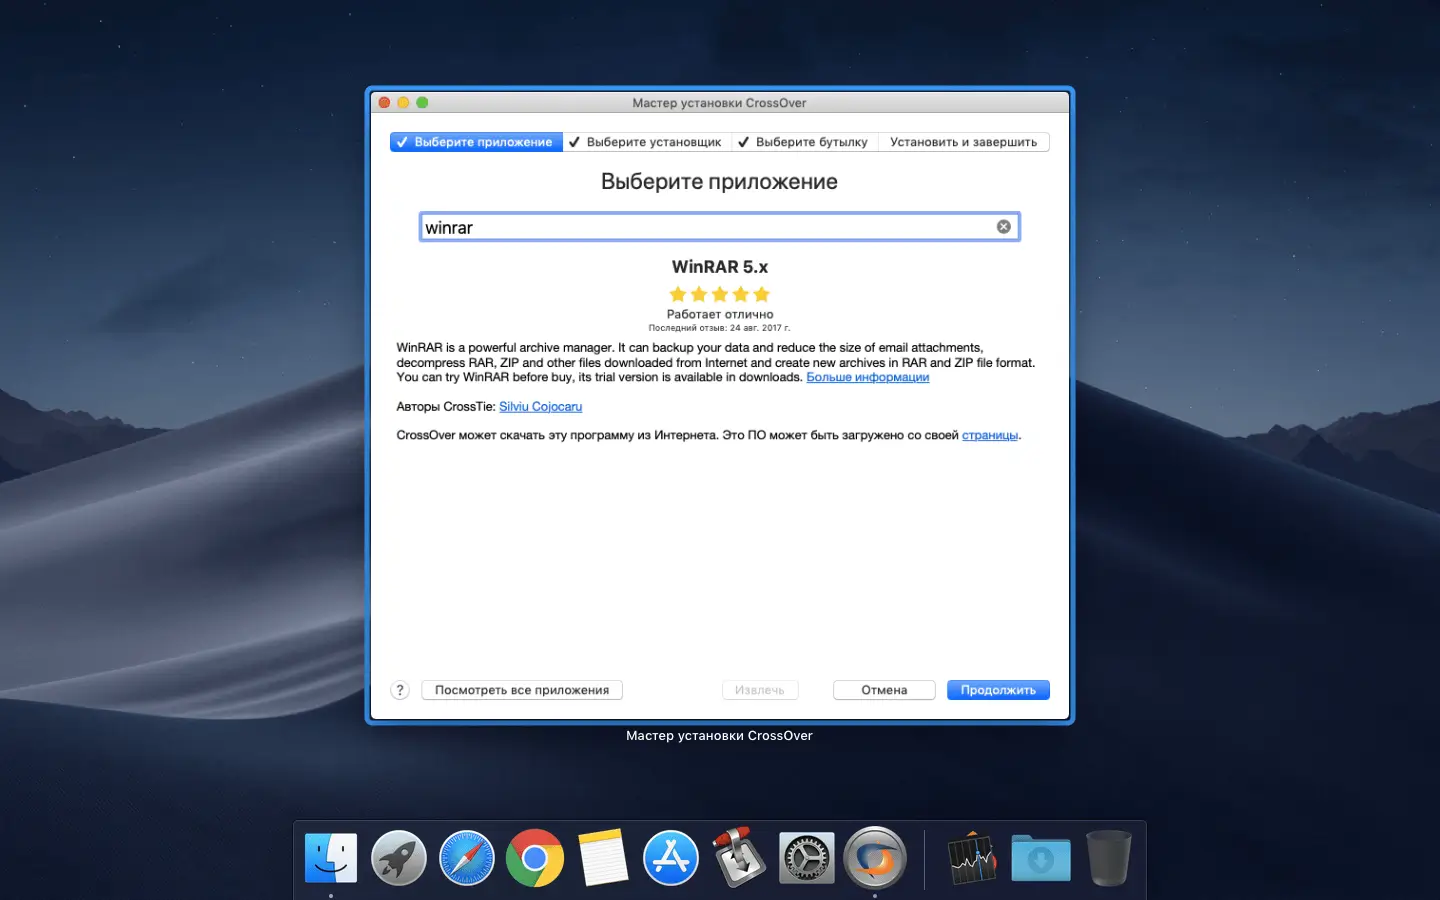This screenshot has height=900, width=1440.
Task: Click inside the winrar search field
Action: pyautogui.click(x=700, y=226)
